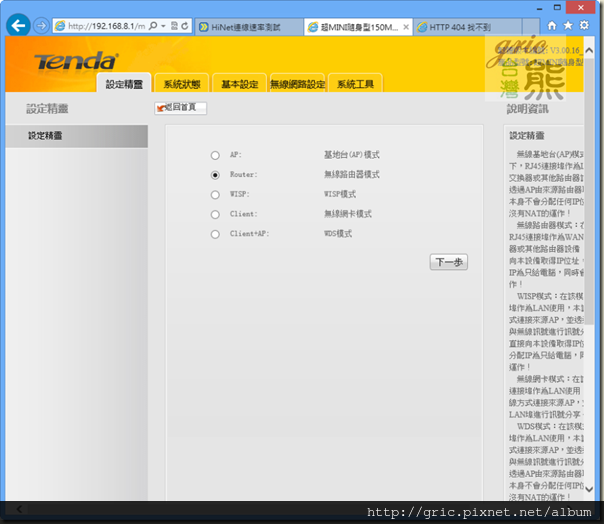Click the vertical scrollbar up arrow
Viewport: 604px width, 524px height.
point(589,50)
